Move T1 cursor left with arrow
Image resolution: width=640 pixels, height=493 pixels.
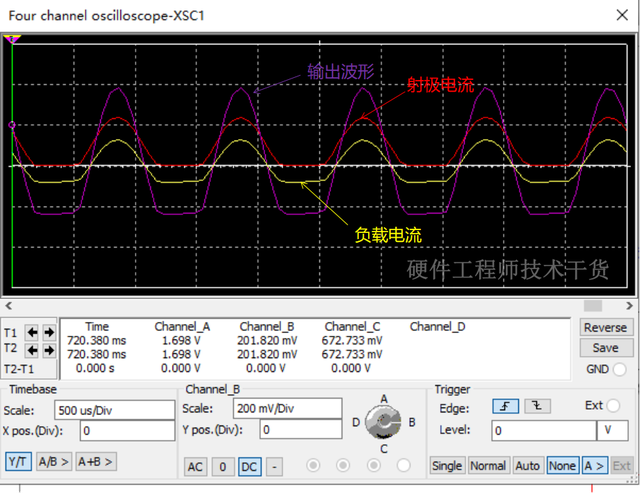(32, 333)
